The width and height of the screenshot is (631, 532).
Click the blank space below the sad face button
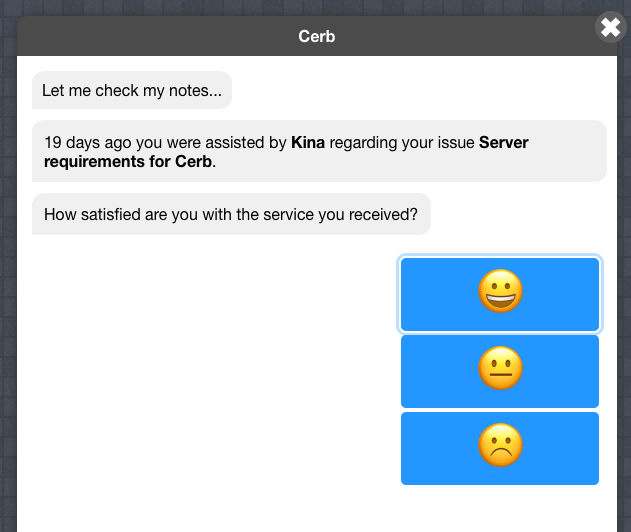(x=500, y=509)
